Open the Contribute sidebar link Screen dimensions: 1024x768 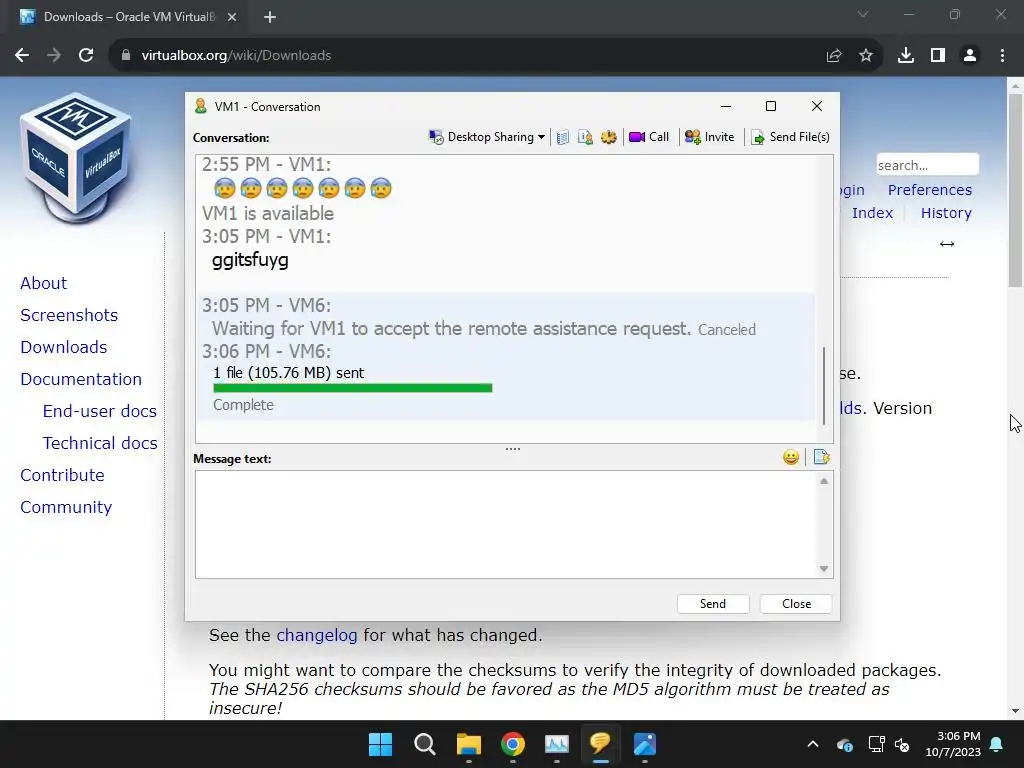click(62, 475)
